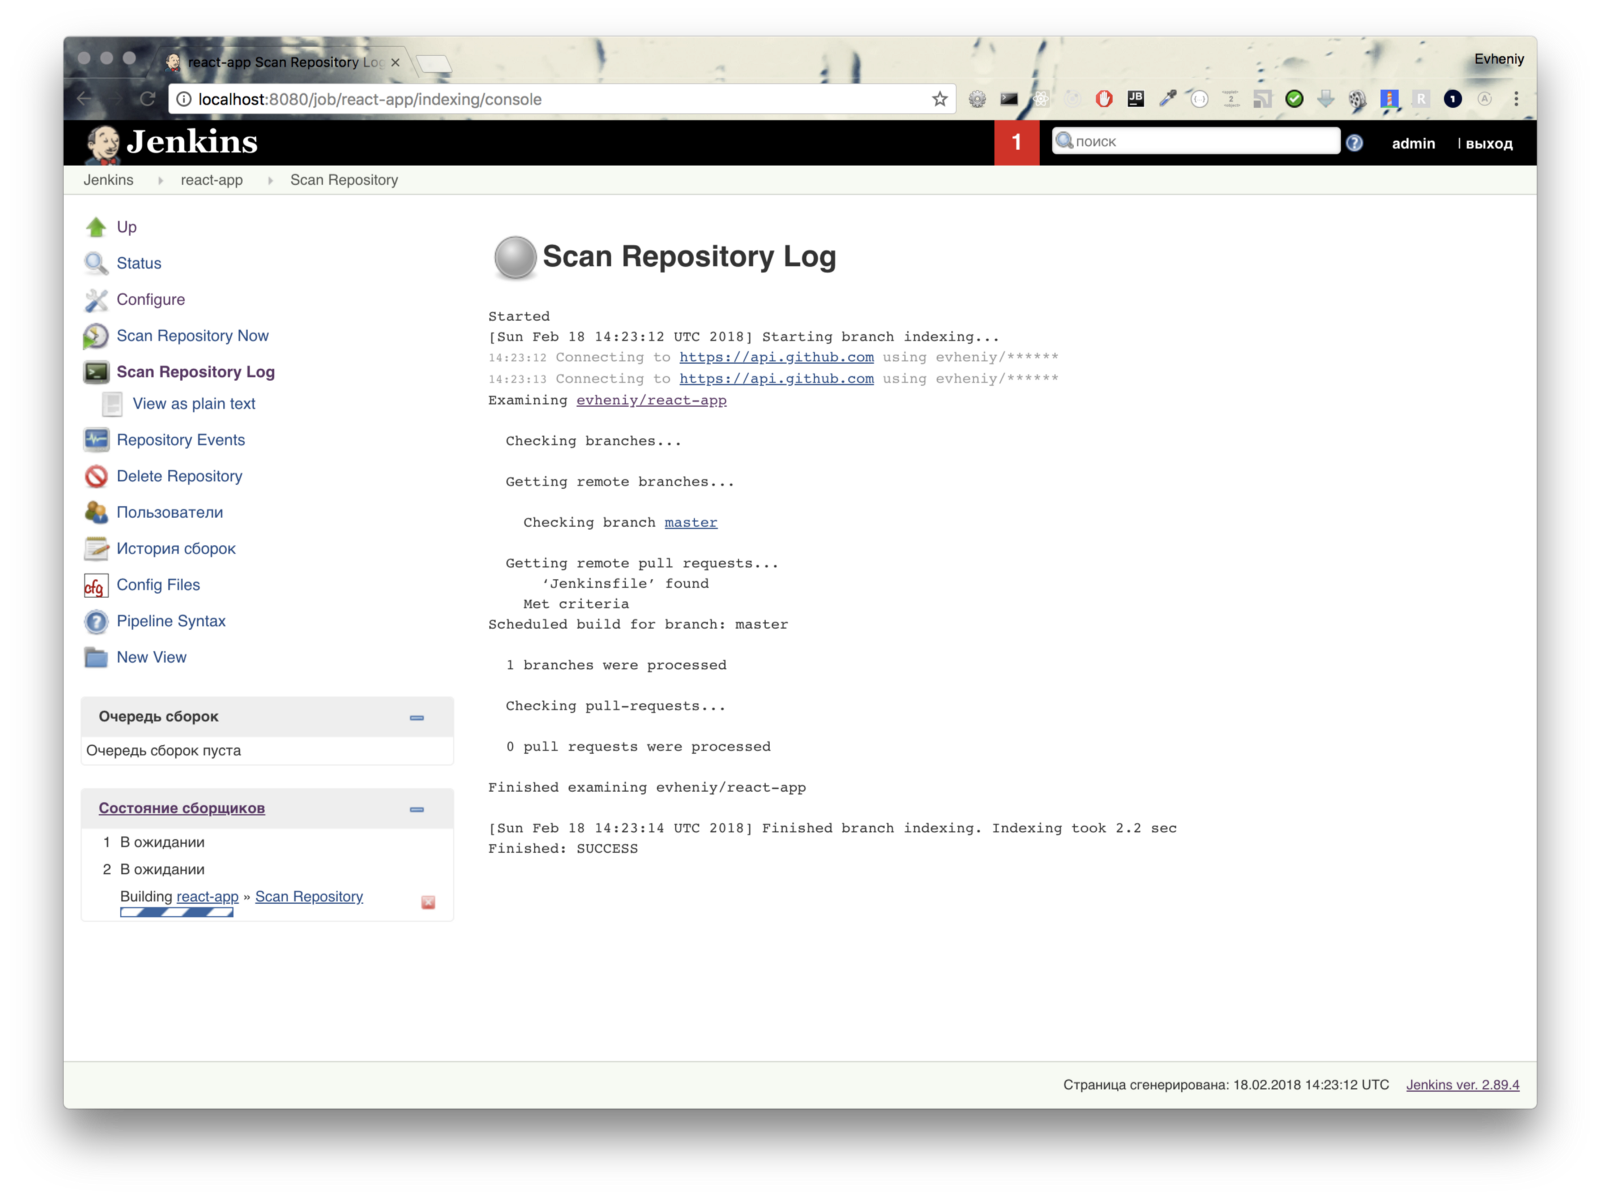This screenshot has height=1199, width=1600.
Task: Focus the поиск search field
Action: [x=1196, y=141]
